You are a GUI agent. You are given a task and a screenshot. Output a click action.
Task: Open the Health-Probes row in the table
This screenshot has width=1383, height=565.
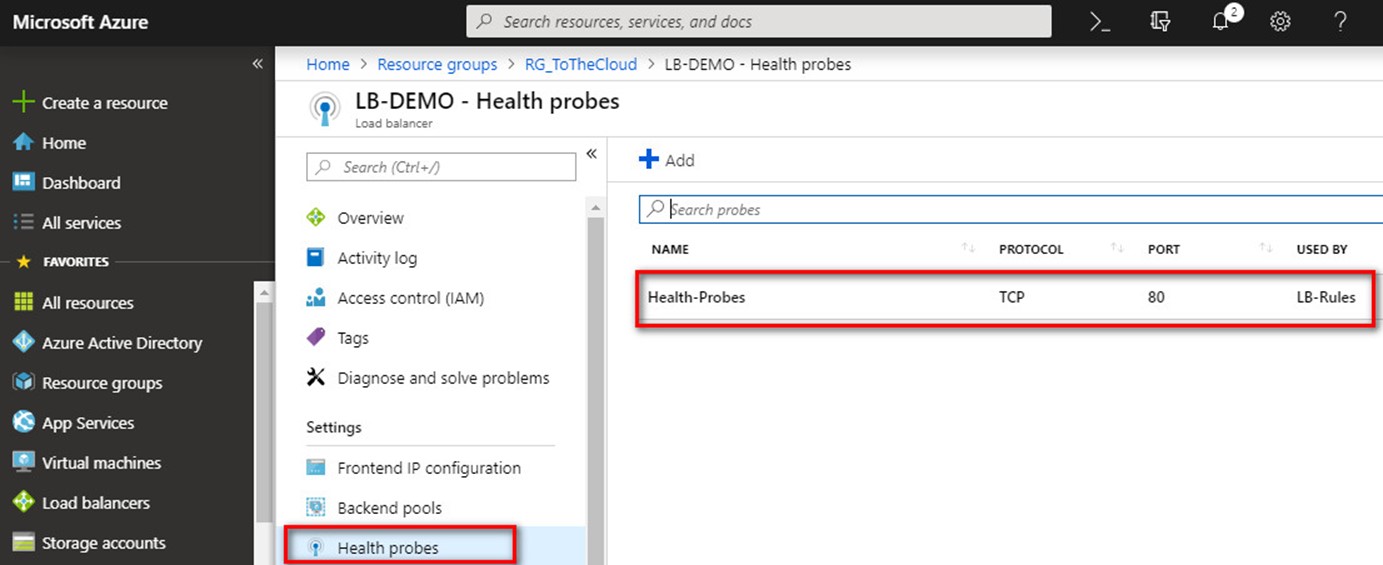tap(1007, 297)
